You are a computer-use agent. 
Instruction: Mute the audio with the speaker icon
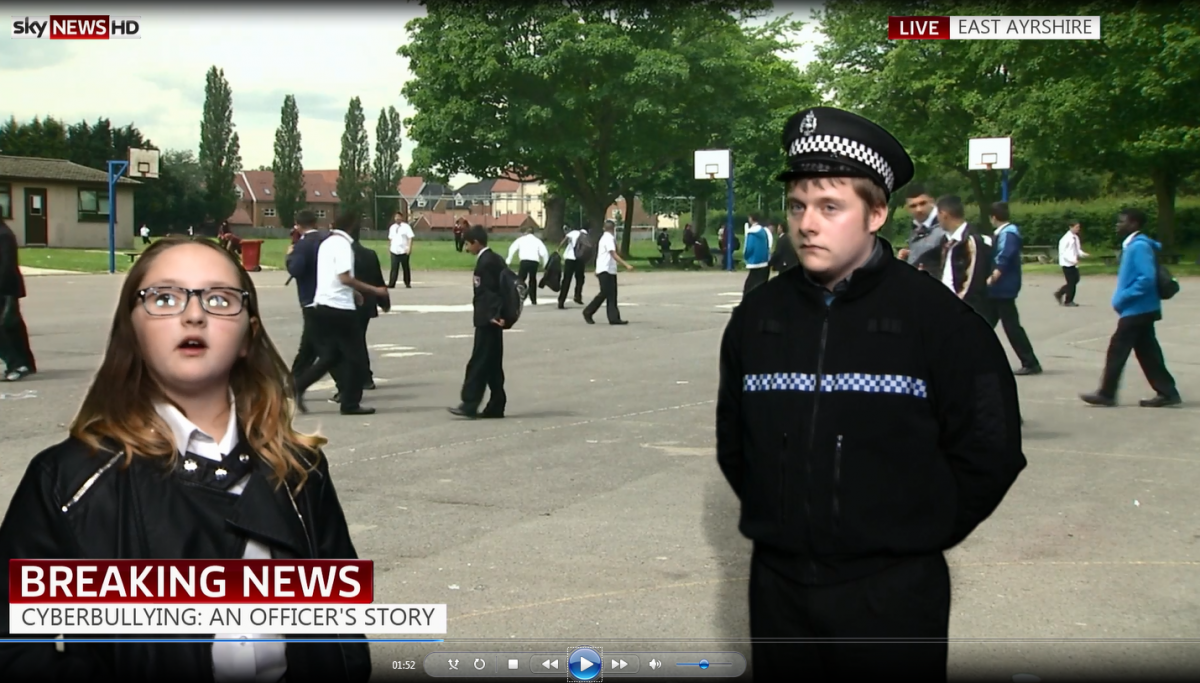point(654,664)
